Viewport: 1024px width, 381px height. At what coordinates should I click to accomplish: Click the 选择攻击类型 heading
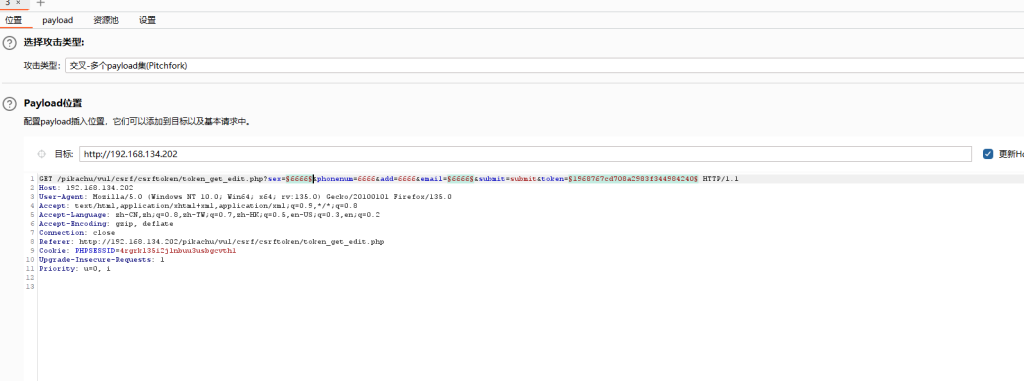pos(54,43)
